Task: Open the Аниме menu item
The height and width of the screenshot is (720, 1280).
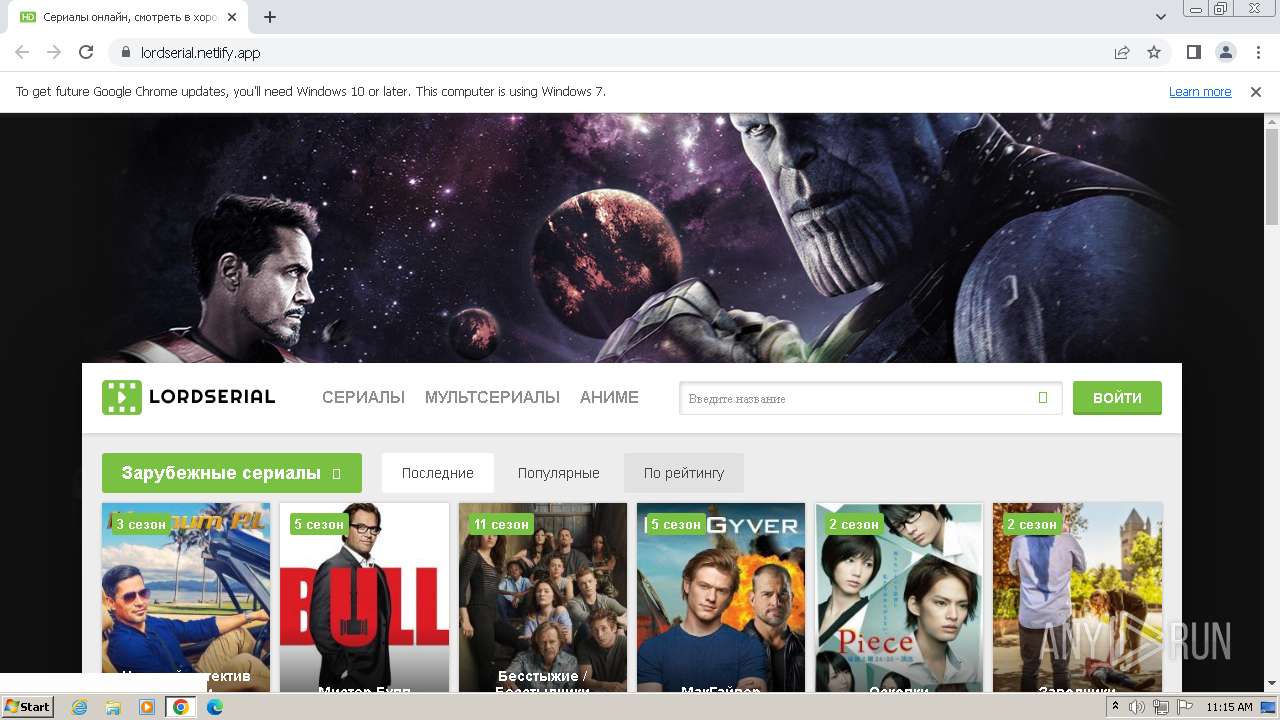Action: click(609, 397)
